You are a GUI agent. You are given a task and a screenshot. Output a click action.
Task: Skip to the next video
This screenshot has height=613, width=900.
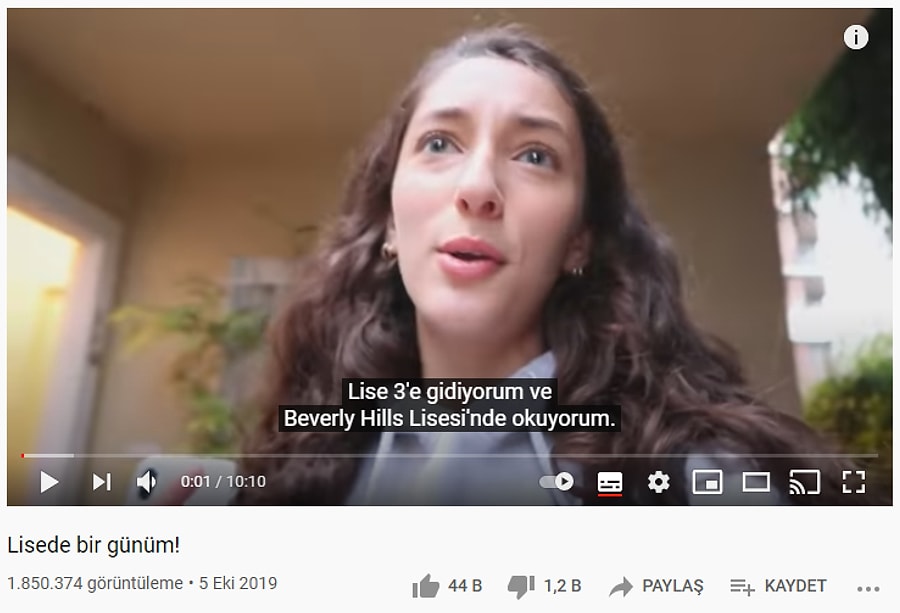102,482
